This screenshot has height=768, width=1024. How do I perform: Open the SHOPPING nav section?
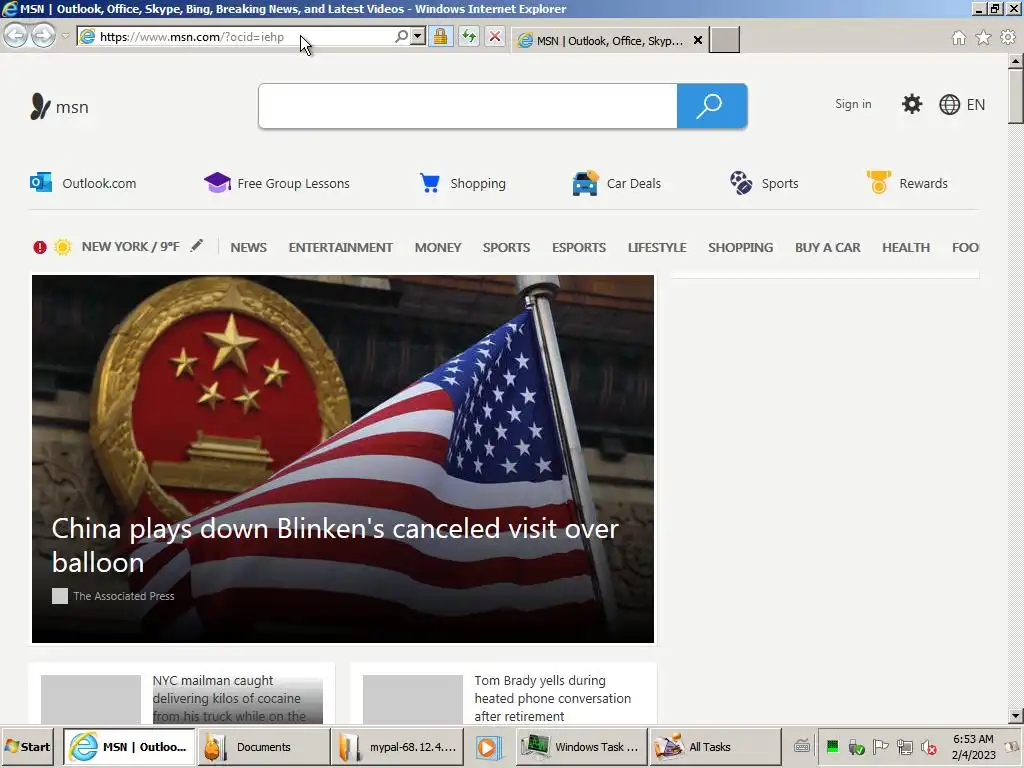741,248
